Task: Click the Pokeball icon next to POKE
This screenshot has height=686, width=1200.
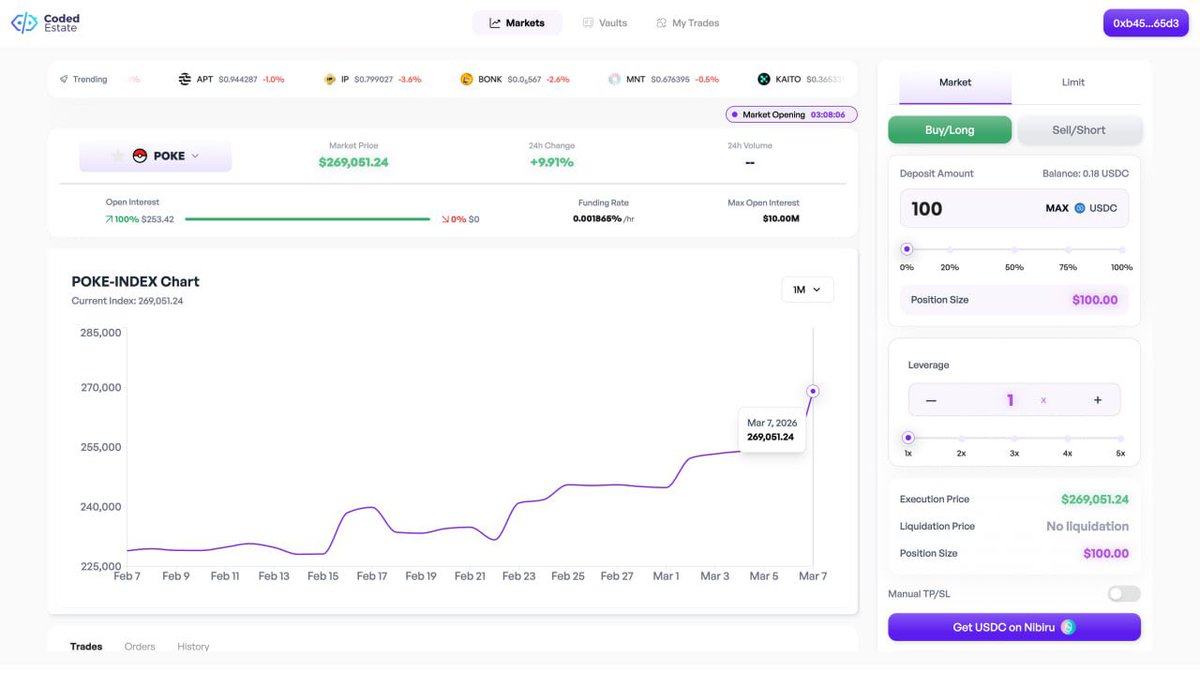Action: [x=140, y=156]
